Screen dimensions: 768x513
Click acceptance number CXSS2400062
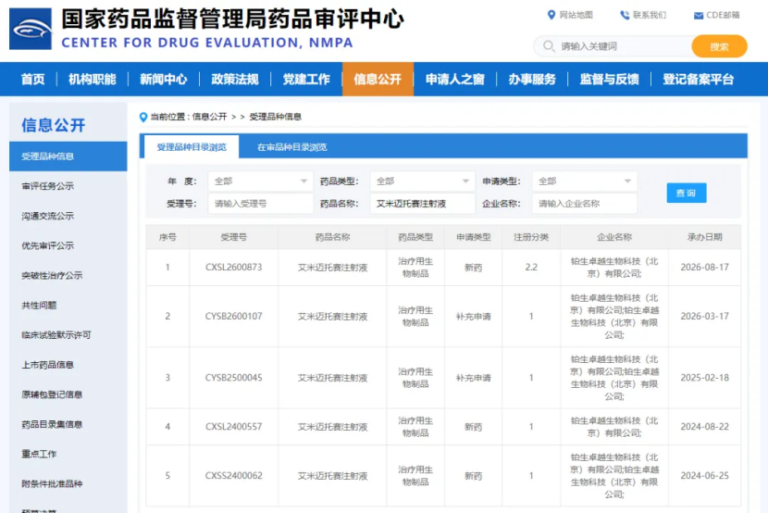click(x=234, y=476)
